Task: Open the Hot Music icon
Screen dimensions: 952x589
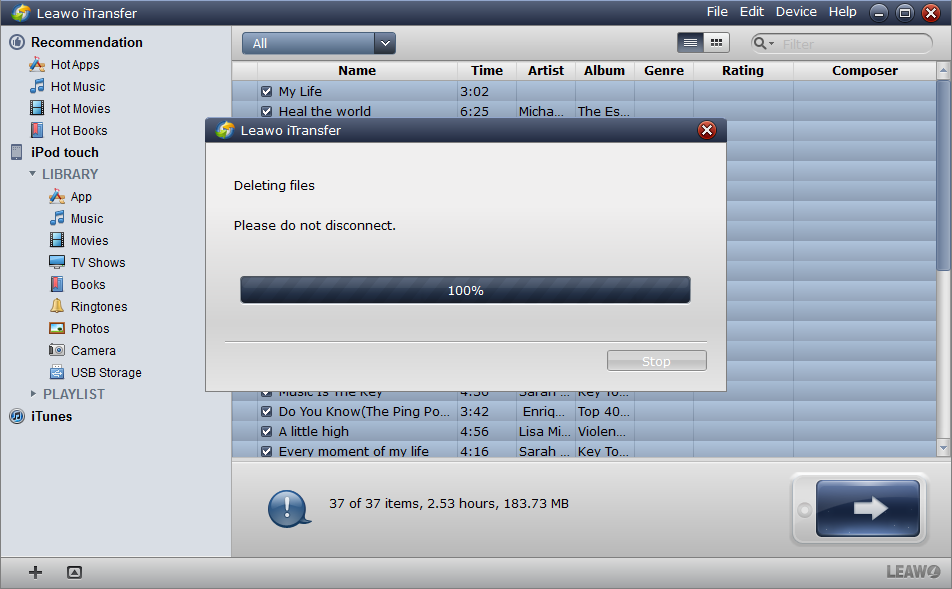Action: pyautogui.click(x=37, y=86)
